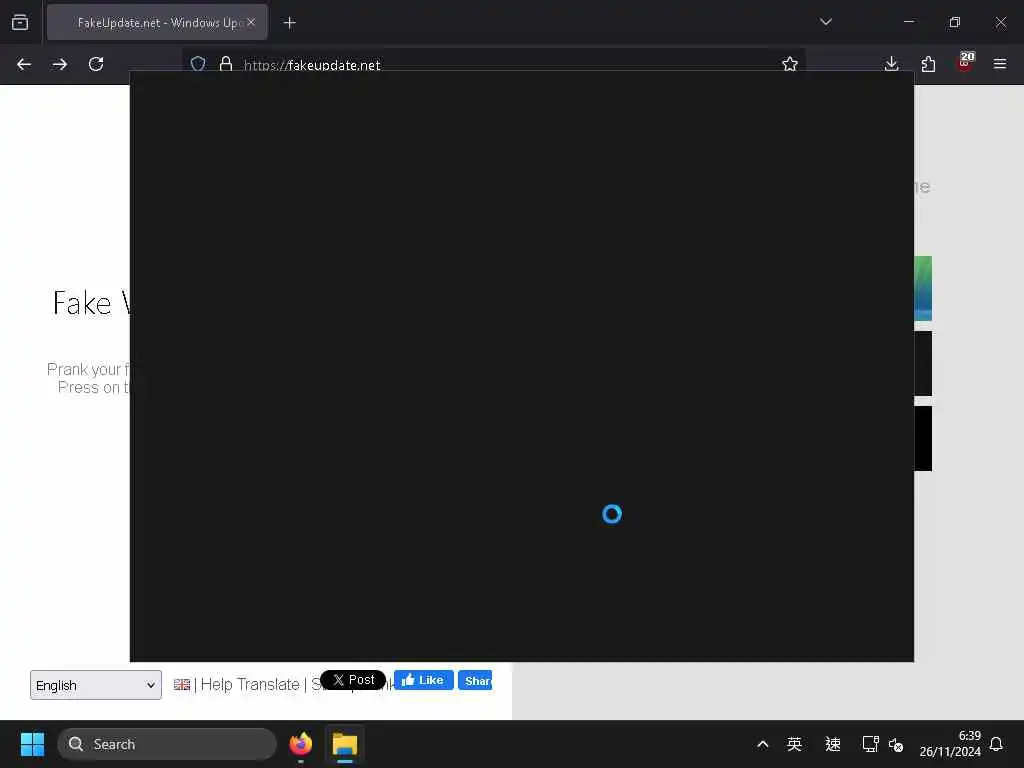The height and width of the screenshot is (768, 1024).
Task: Click the fakeupdate.net address bar
Action: coord(493,64)
